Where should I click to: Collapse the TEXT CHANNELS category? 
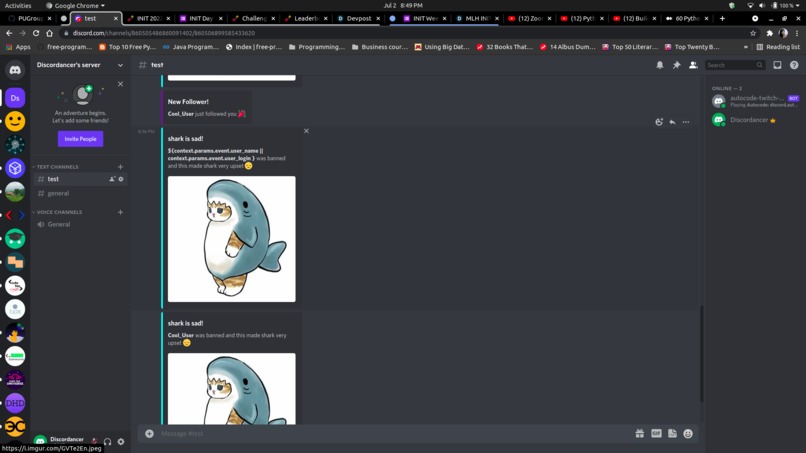point(56,167)
